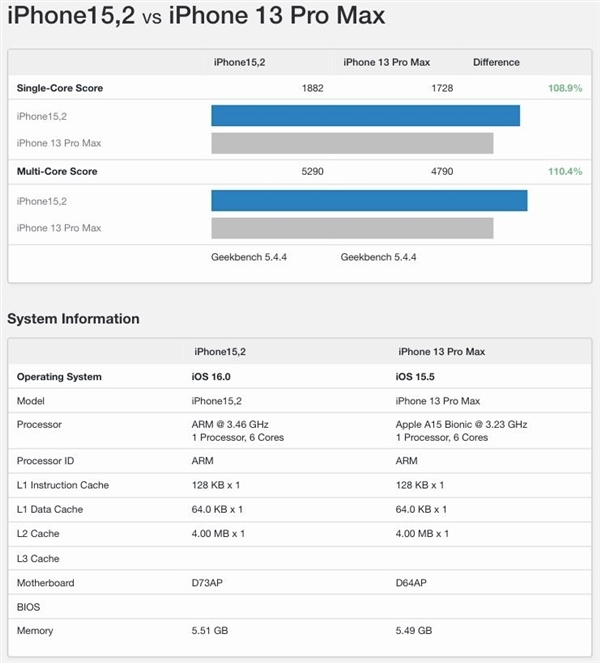Click the Apple A15 Bionic @ 3.23 GHz text

pyautogui.click(x=461, y=424)
